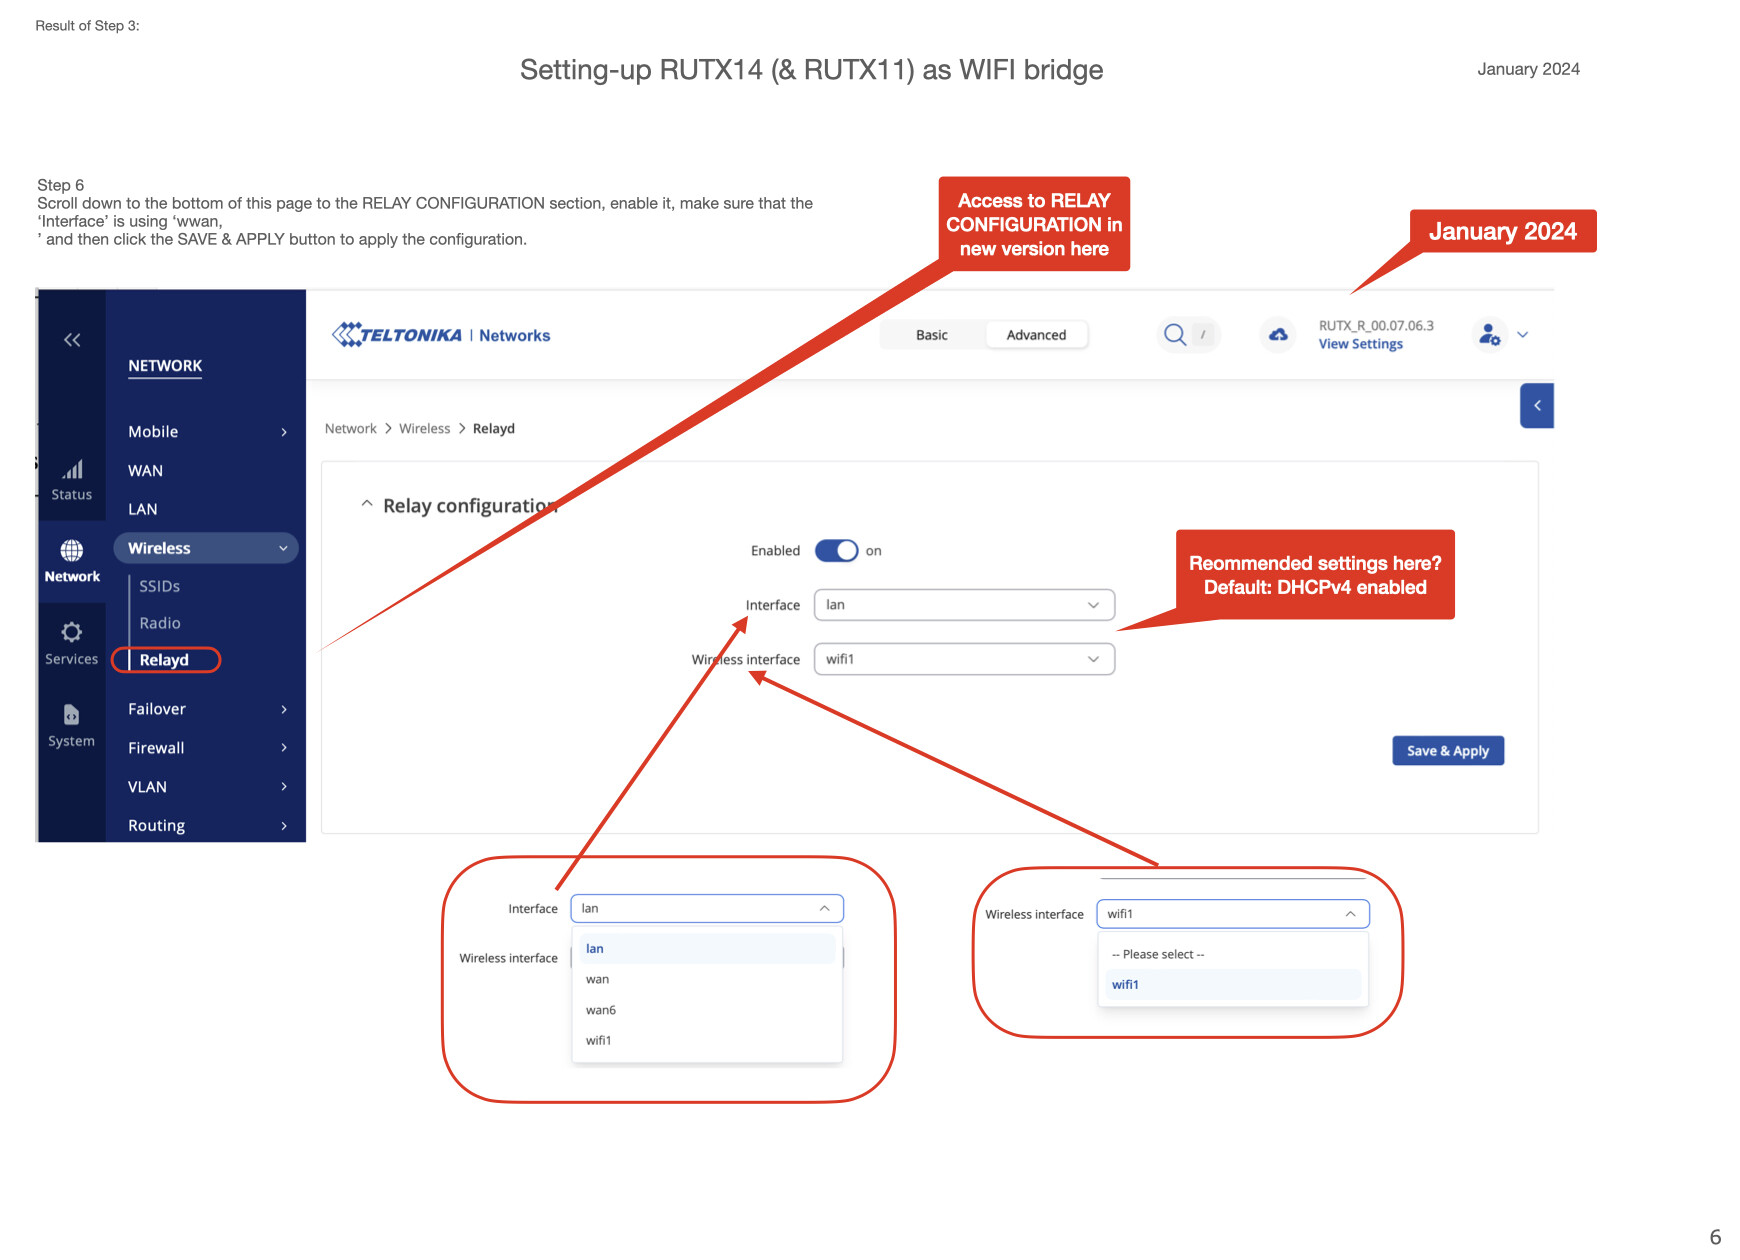Click the blue side panel collapse arrow
This screenshot has height=1260, width=1740.
pyautogui.click(x=1537, y=406)
